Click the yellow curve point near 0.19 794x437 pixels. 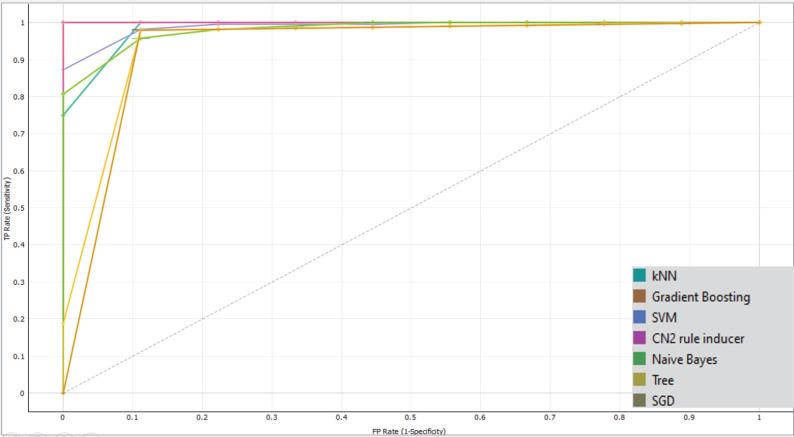[x=63, y=322]
